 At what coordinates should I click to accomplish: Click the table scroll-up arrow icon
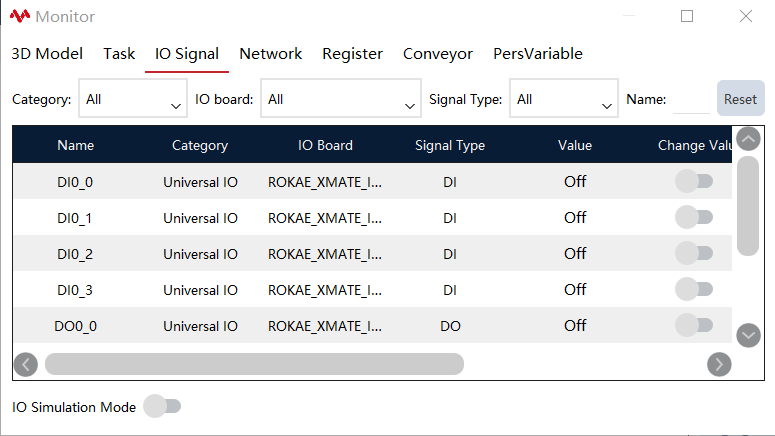click(x=748, y=139)
